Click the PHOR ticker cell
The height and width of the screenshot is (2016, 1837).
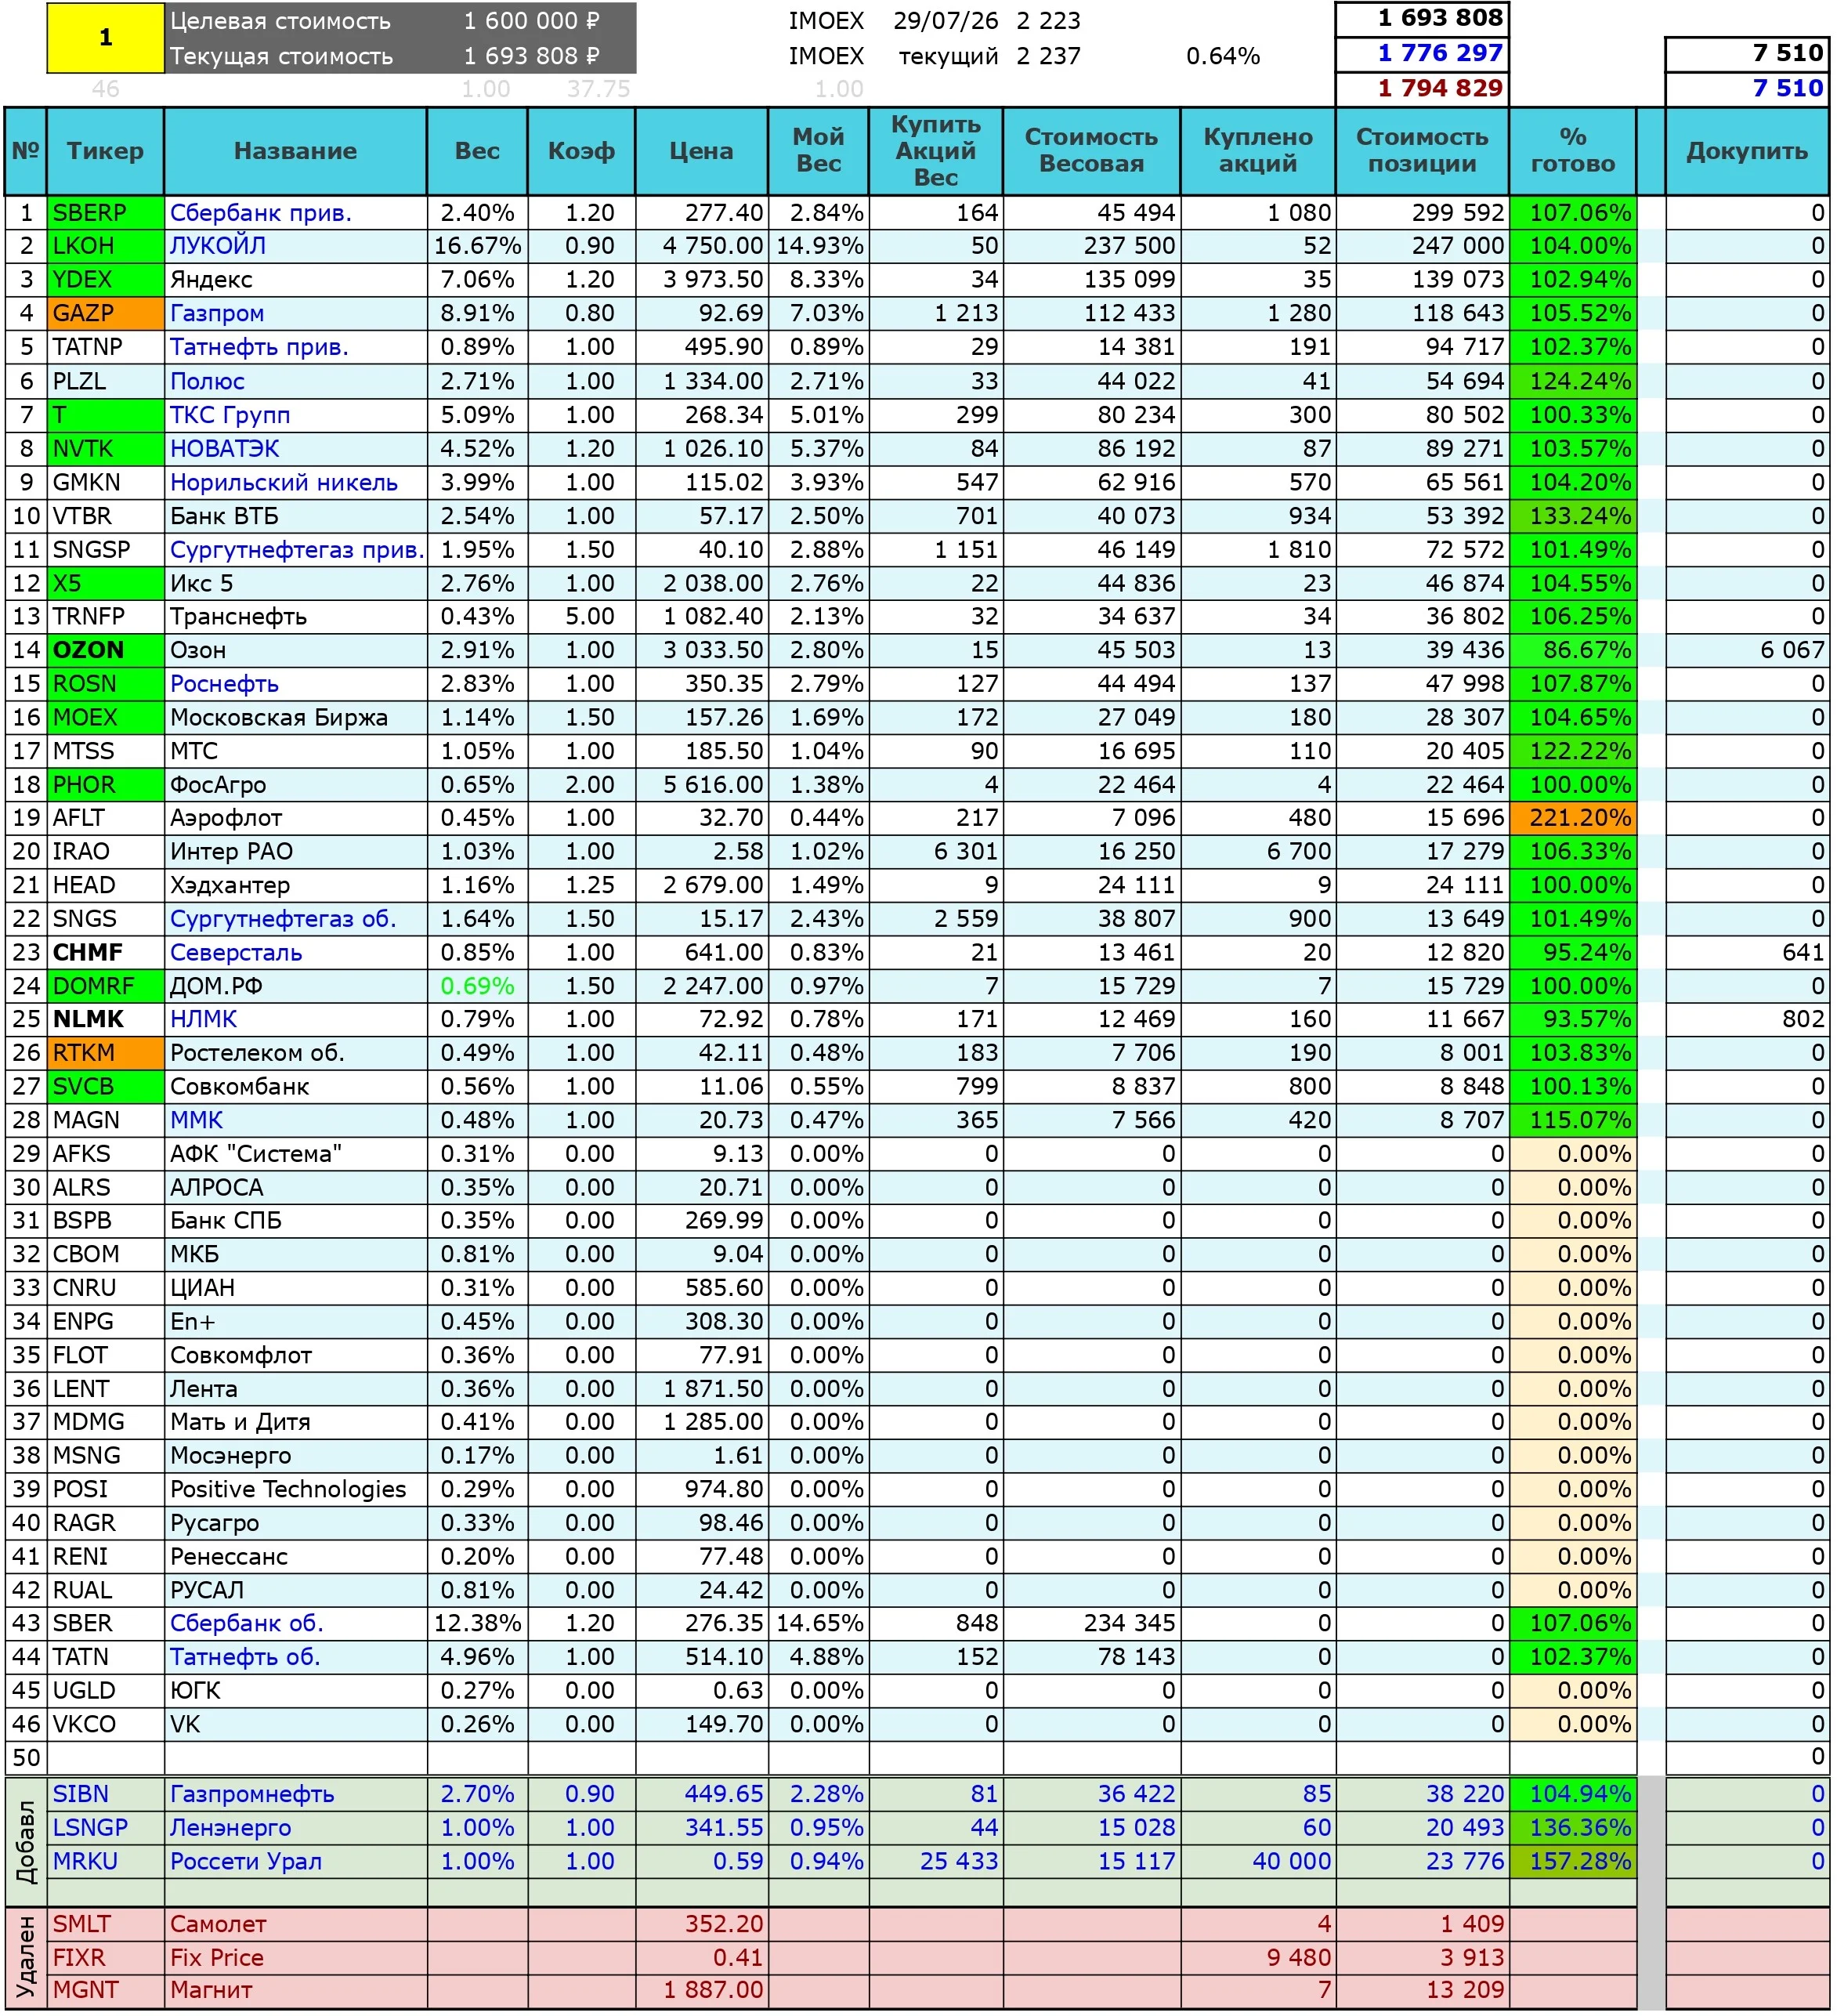105,785
